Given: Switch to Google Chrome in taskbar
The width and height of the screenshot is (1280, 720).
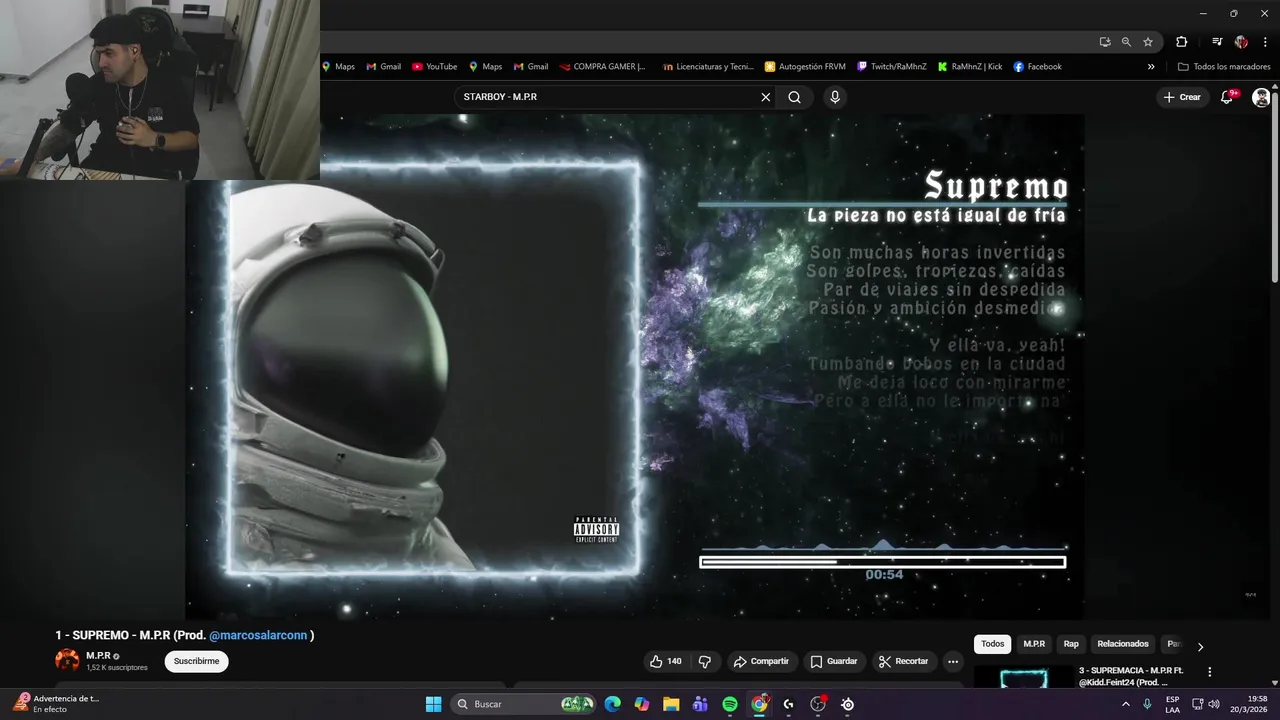Looking at the screenshot, I should pyautogui.click(x=759, y=704).
